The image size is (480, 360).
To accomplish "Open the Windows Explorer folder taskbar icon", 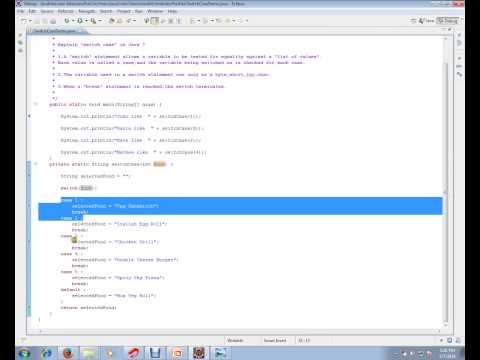I will pyautogui.click(x=89, y=353).
